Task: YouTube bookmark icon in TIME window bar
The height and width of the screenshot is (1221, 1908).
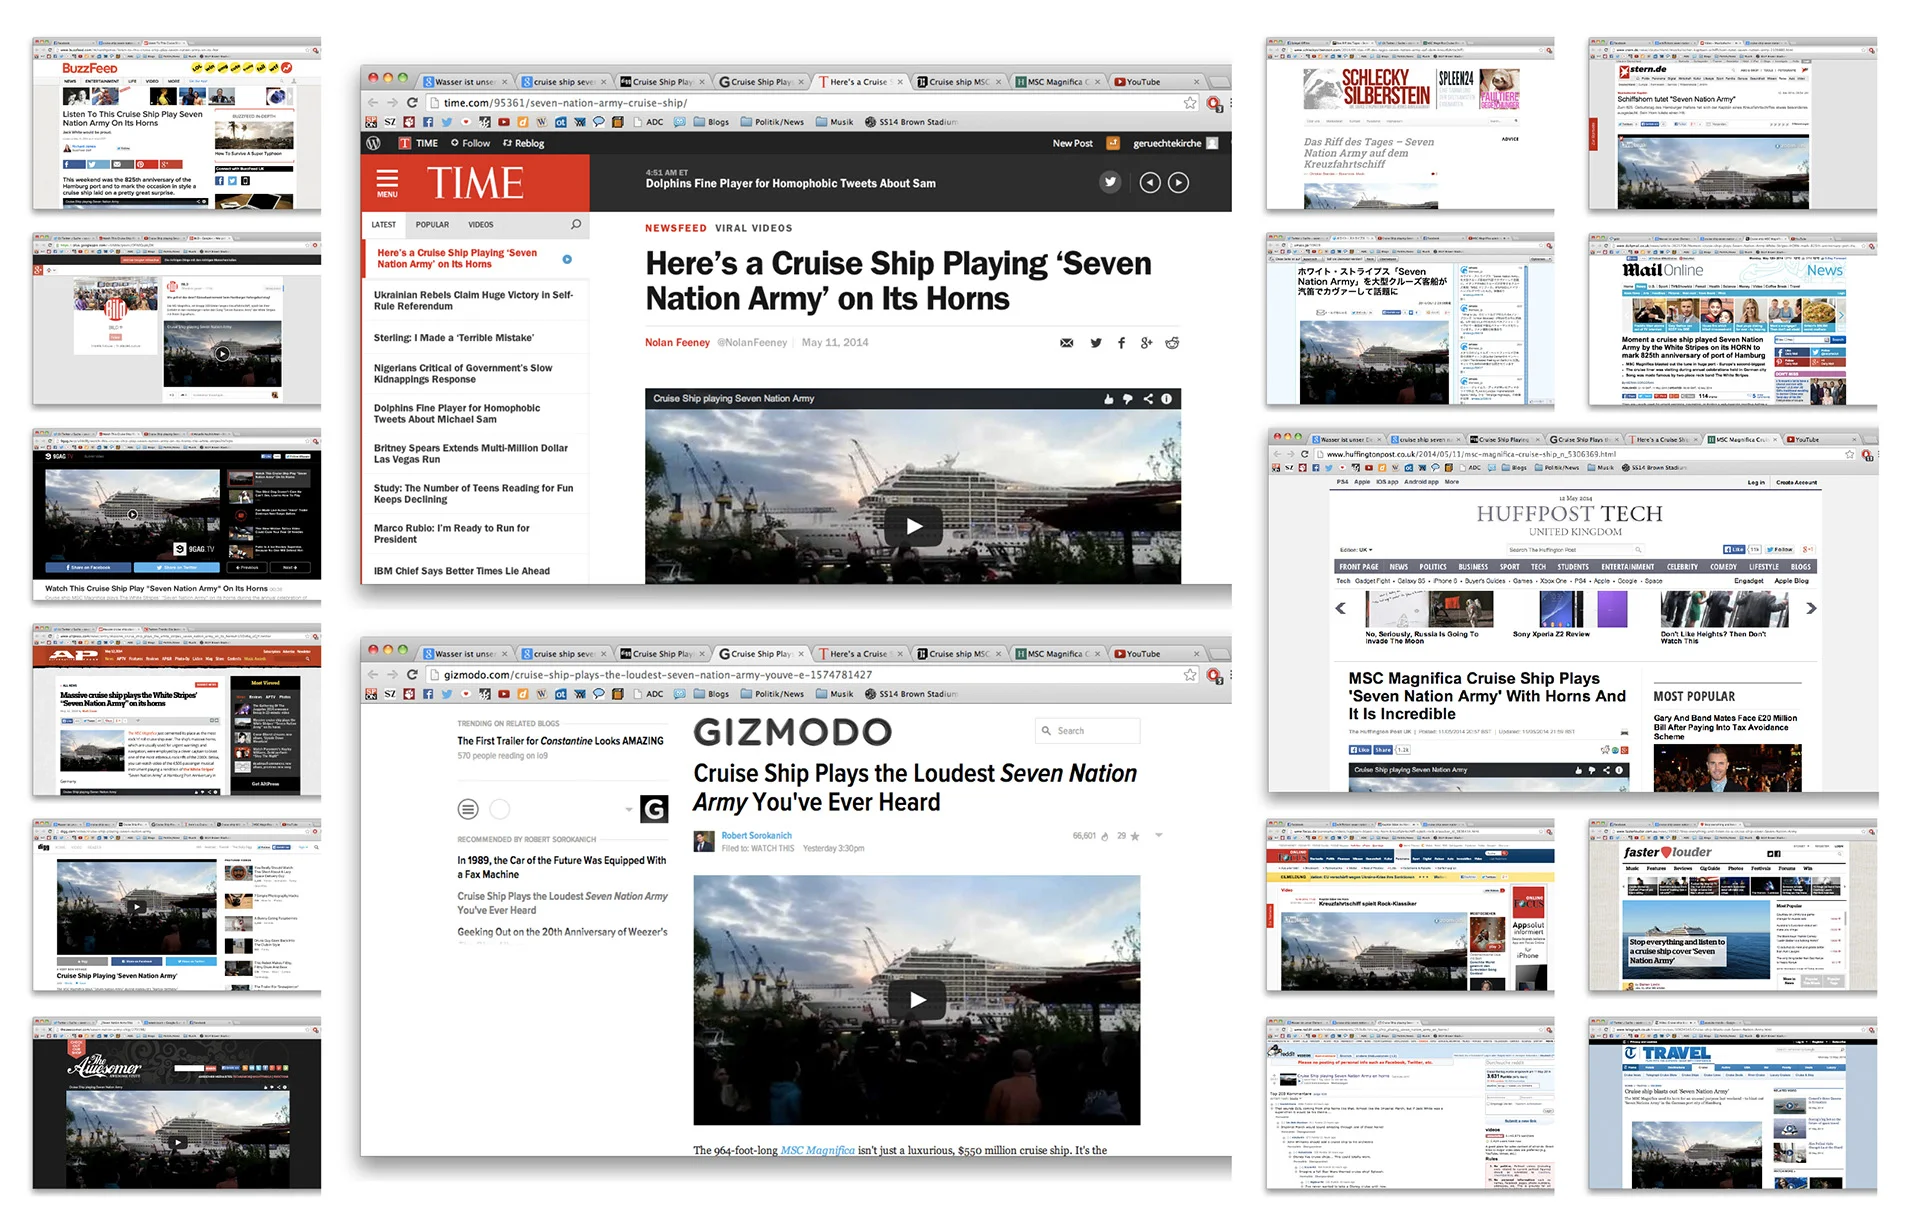Action: click(503, 122)
